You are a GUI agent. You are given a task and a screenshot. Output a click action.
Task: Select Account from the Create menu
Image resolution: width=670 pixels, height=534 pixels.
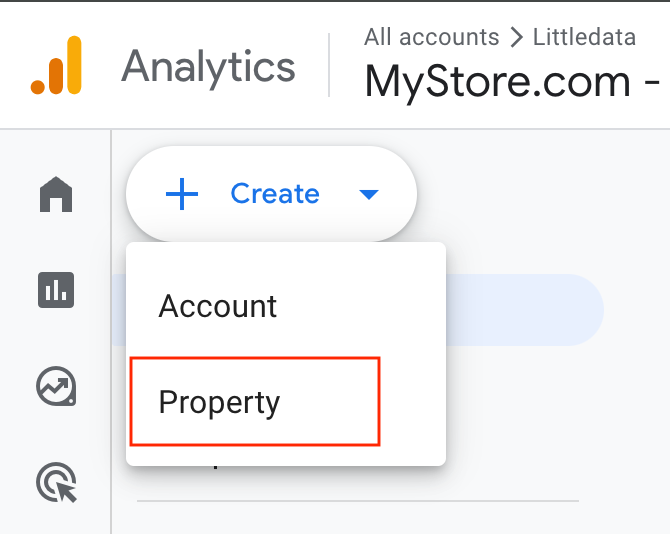[x=217, y=306]
